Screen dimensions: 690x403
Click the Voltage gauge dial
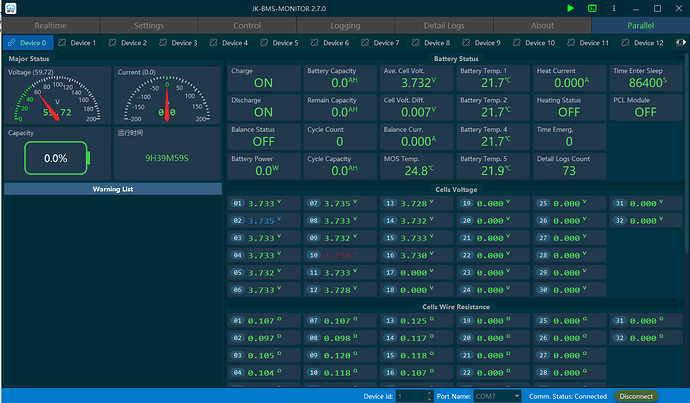click(x=57, y=99)
